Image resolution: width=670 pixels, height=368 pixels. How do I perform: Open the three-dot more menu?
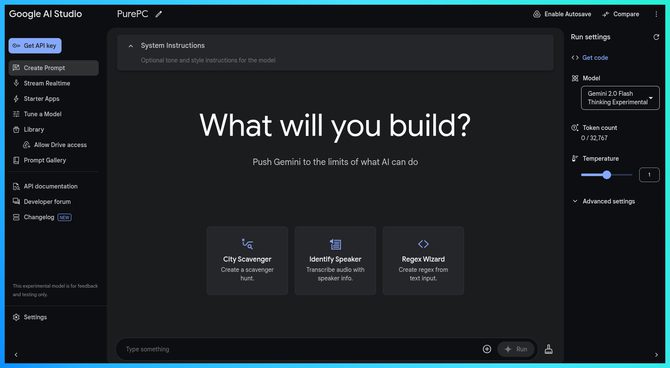tap(656, 14)
